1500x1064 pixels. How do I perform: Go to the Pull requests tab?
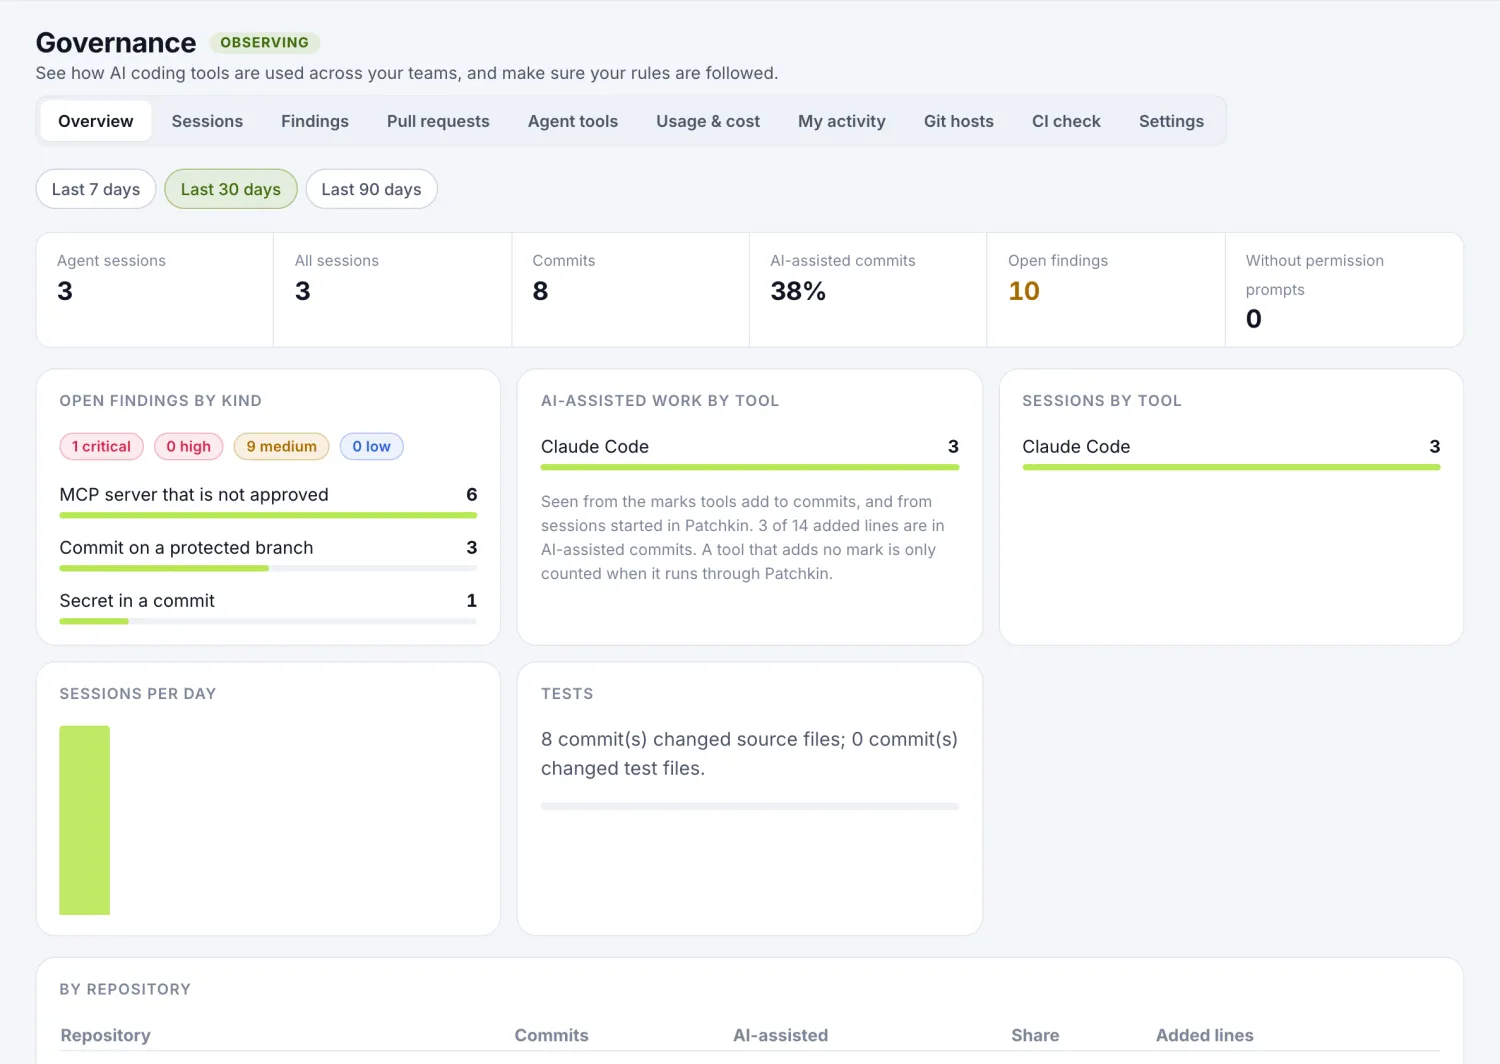coord(438,121)
